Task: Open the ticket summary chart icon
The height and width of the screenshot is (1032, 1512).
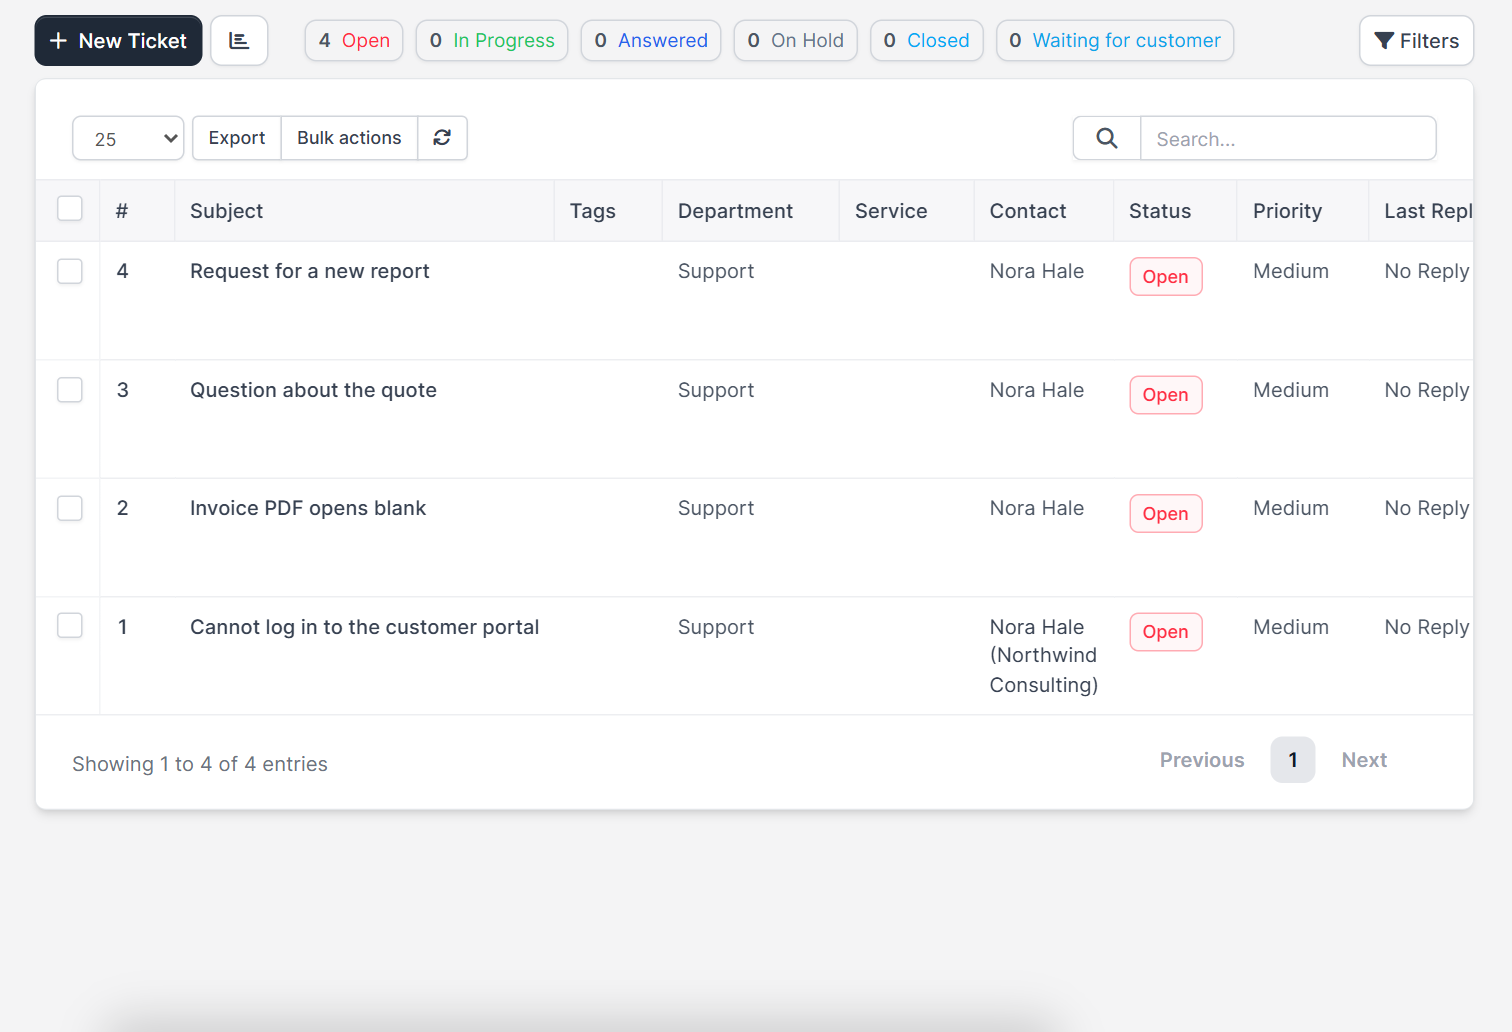Action: coord(239,41)
